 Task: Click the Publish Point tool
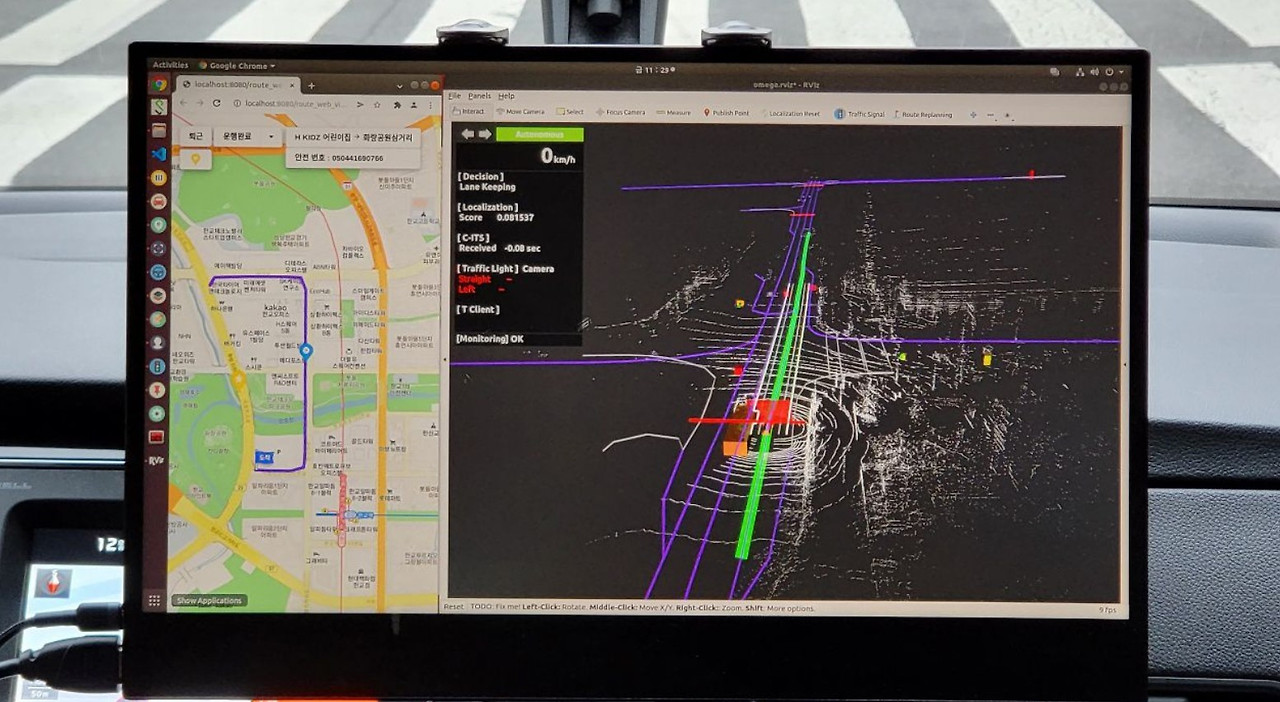(x=727, y=113)
